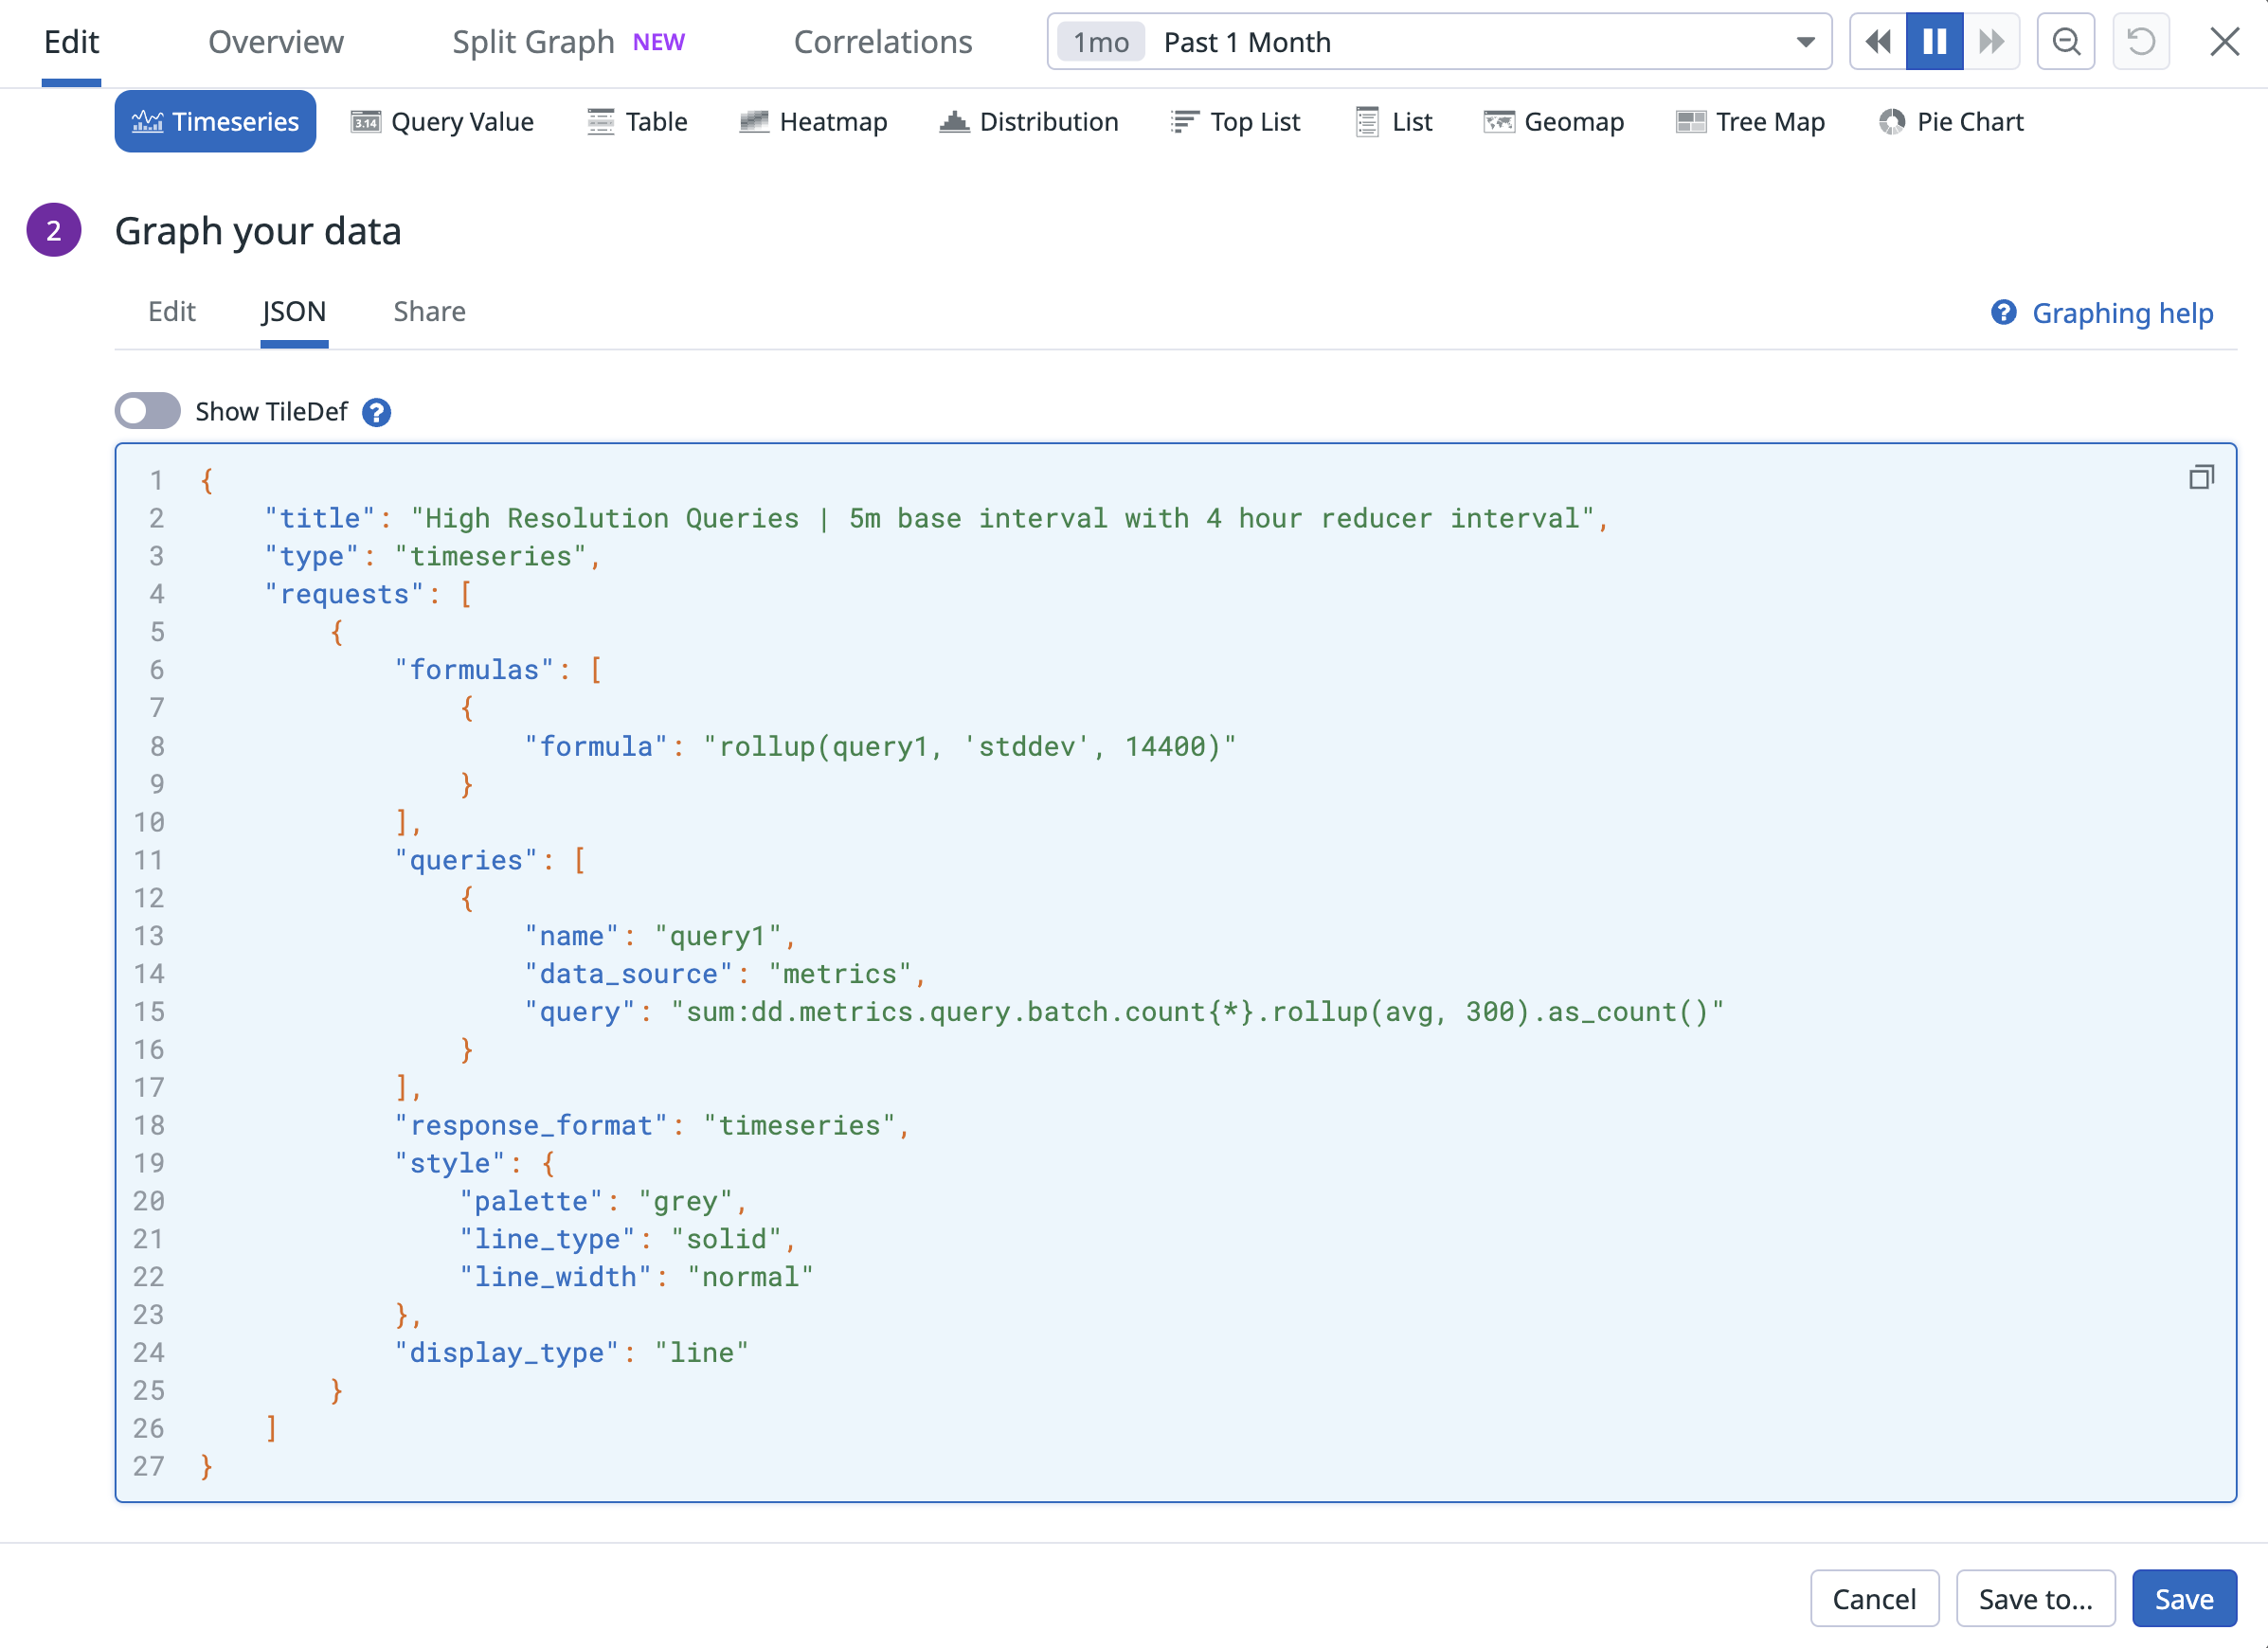
Task: Zoom out the graph timeframe
Action: pos(2066,41)
